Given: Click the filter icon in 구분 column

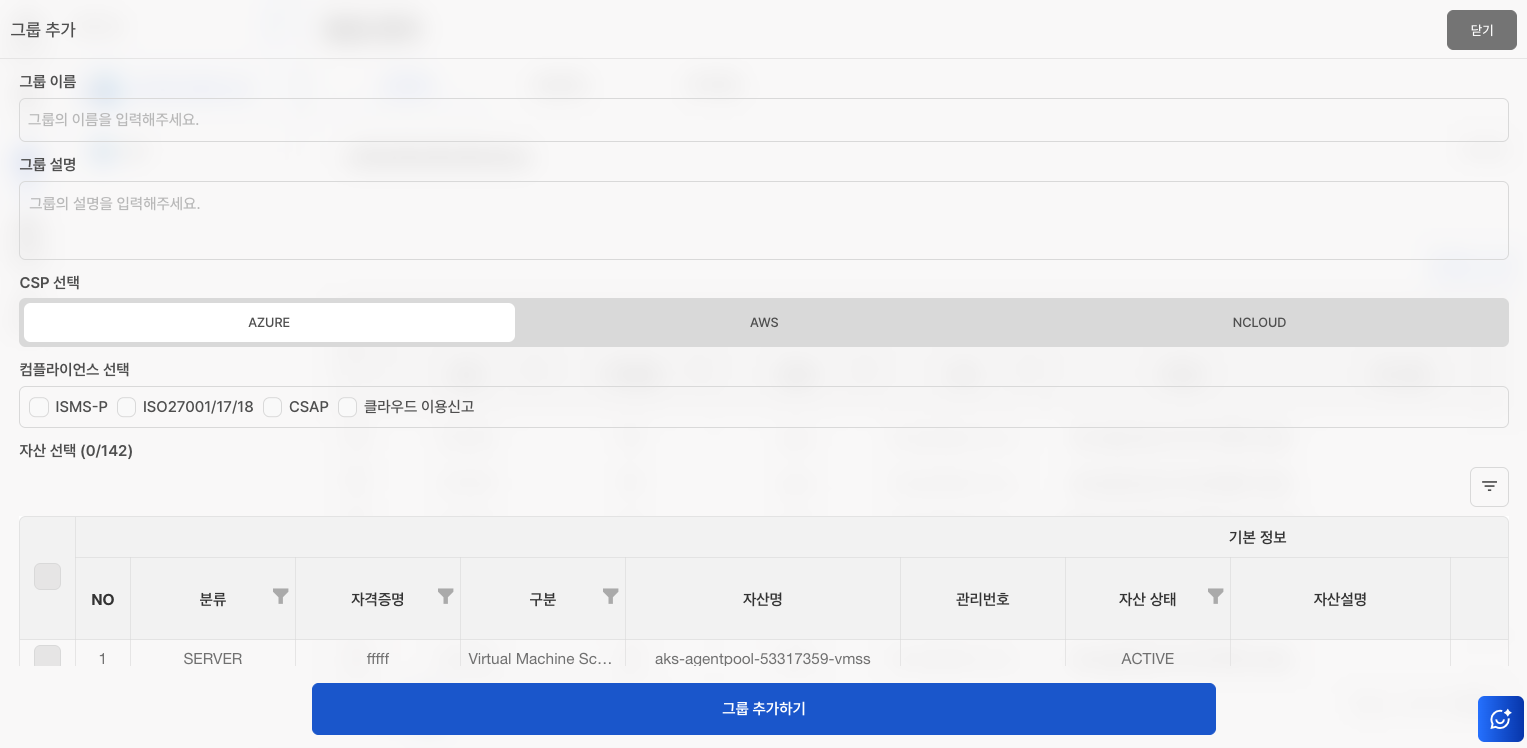Looking at the screenshot, I should coord(610,596).
